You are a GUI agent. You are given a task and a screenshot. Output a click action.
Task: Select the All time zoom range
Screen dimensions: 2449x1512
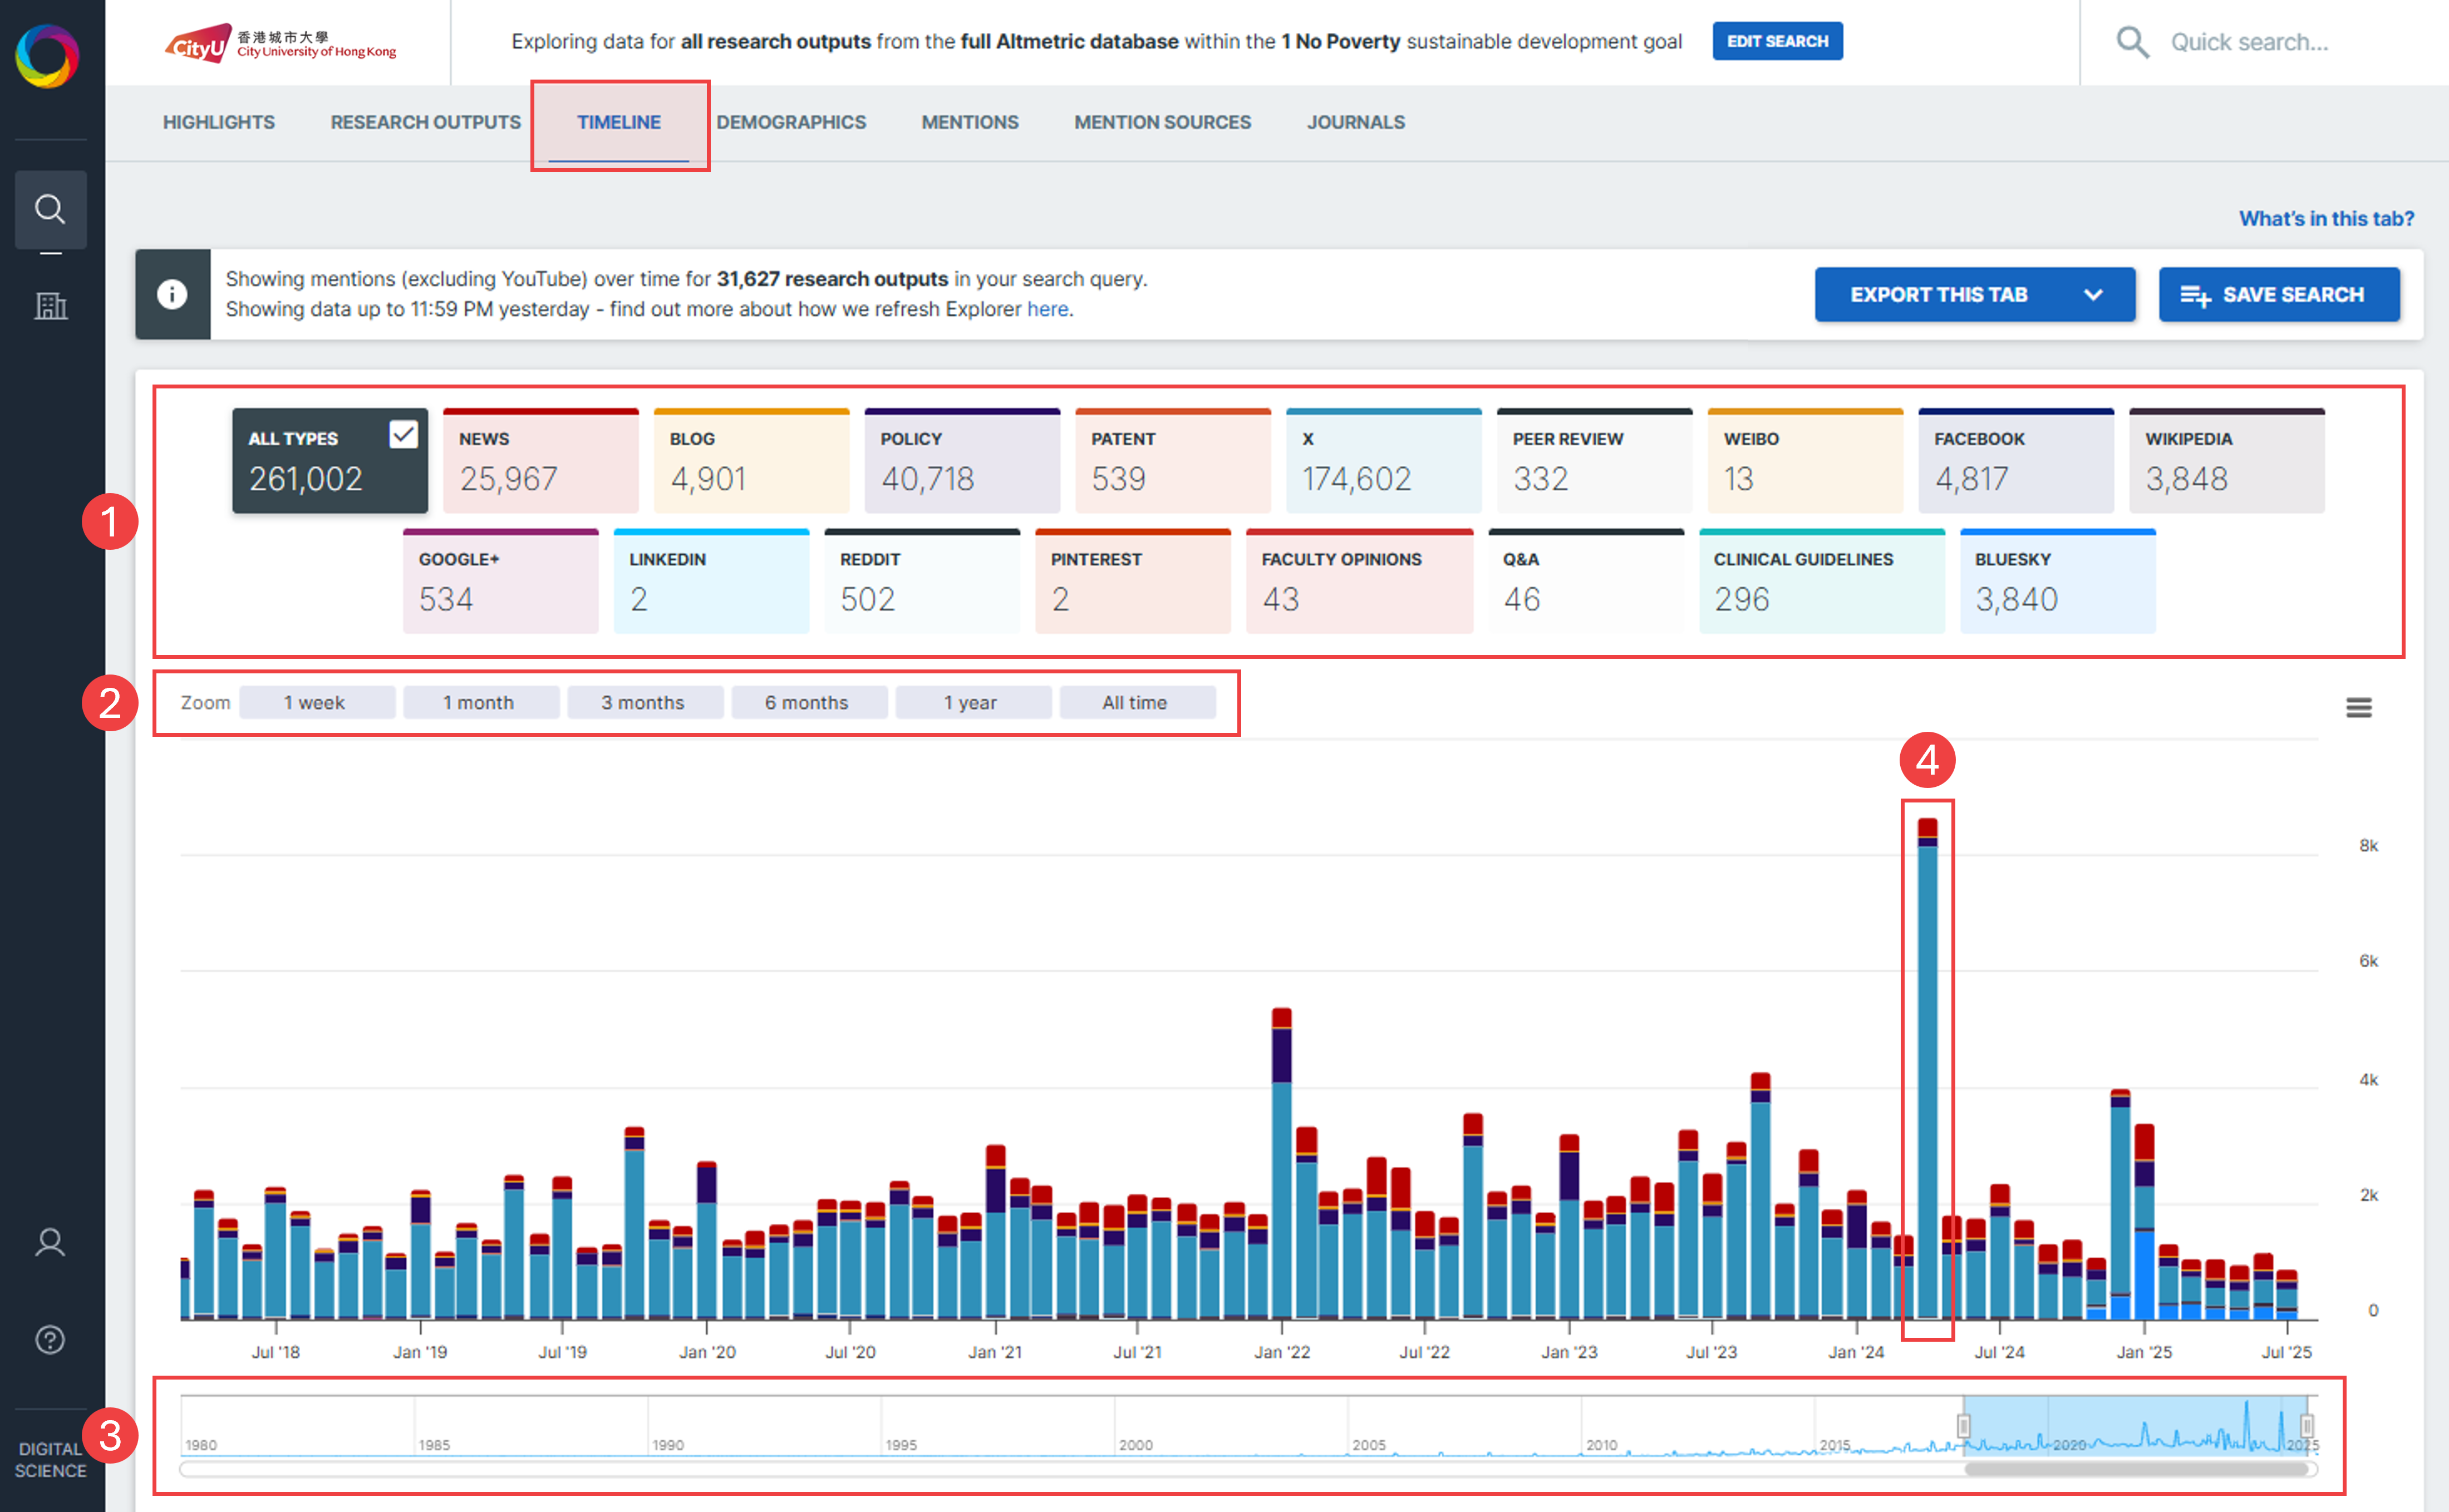(1135, 703)
